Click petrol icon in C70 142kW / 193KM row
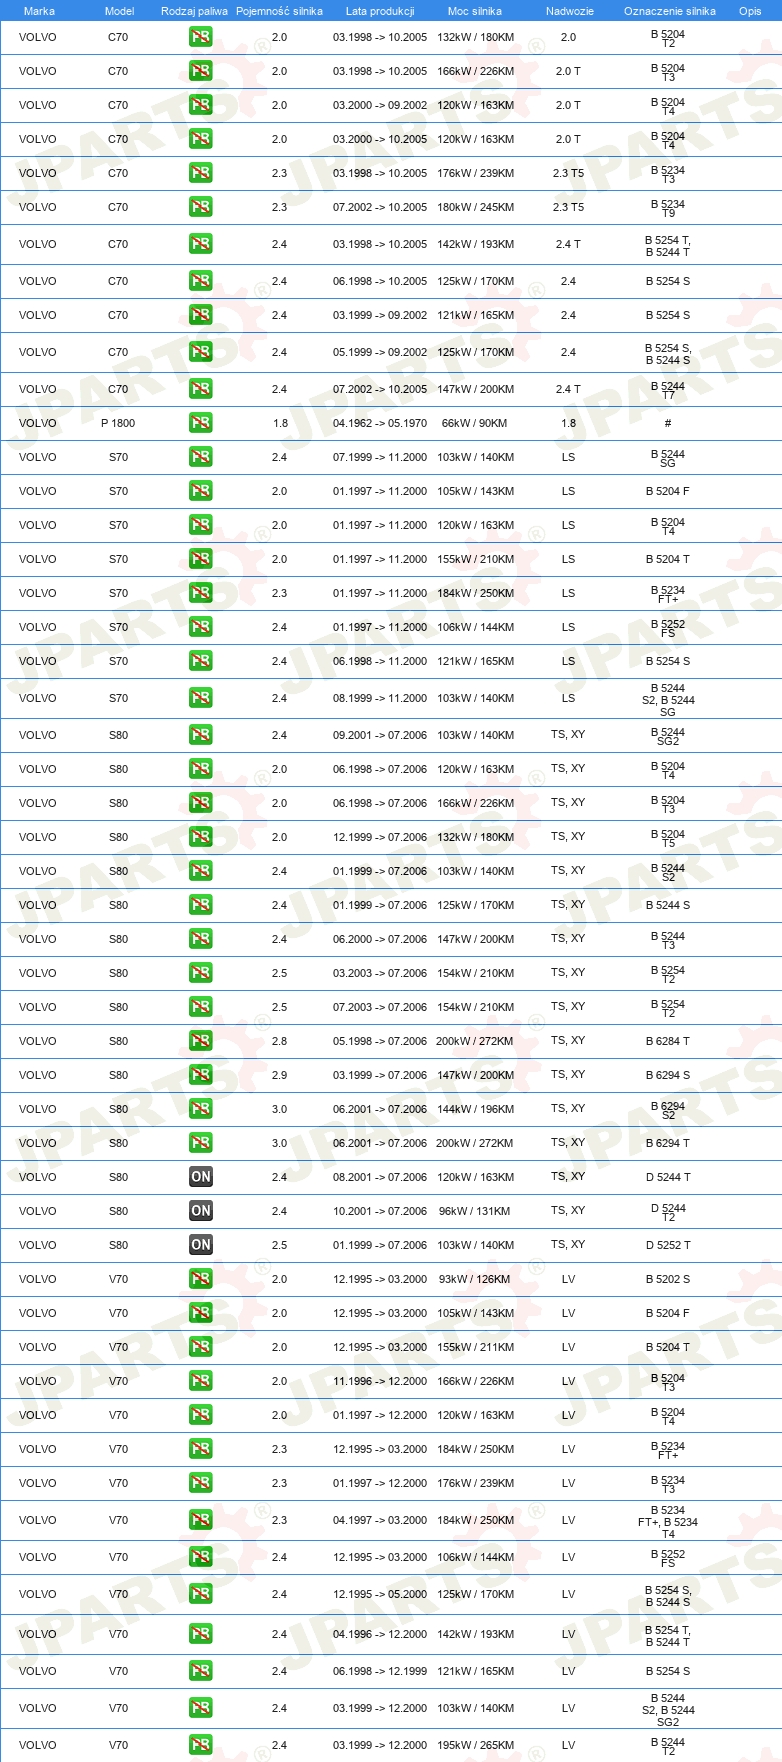This screenshot has height=1762, width=782. pyautogui.click(x=201, y=244)
